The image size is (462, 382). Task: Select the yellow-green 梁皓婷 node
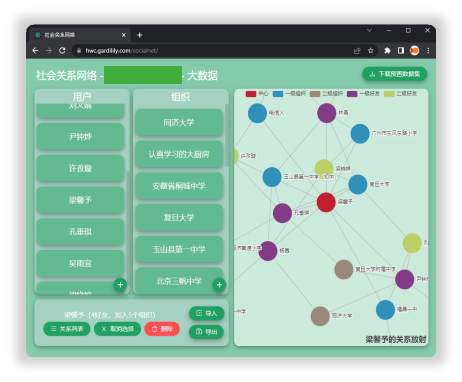(324, 168)
